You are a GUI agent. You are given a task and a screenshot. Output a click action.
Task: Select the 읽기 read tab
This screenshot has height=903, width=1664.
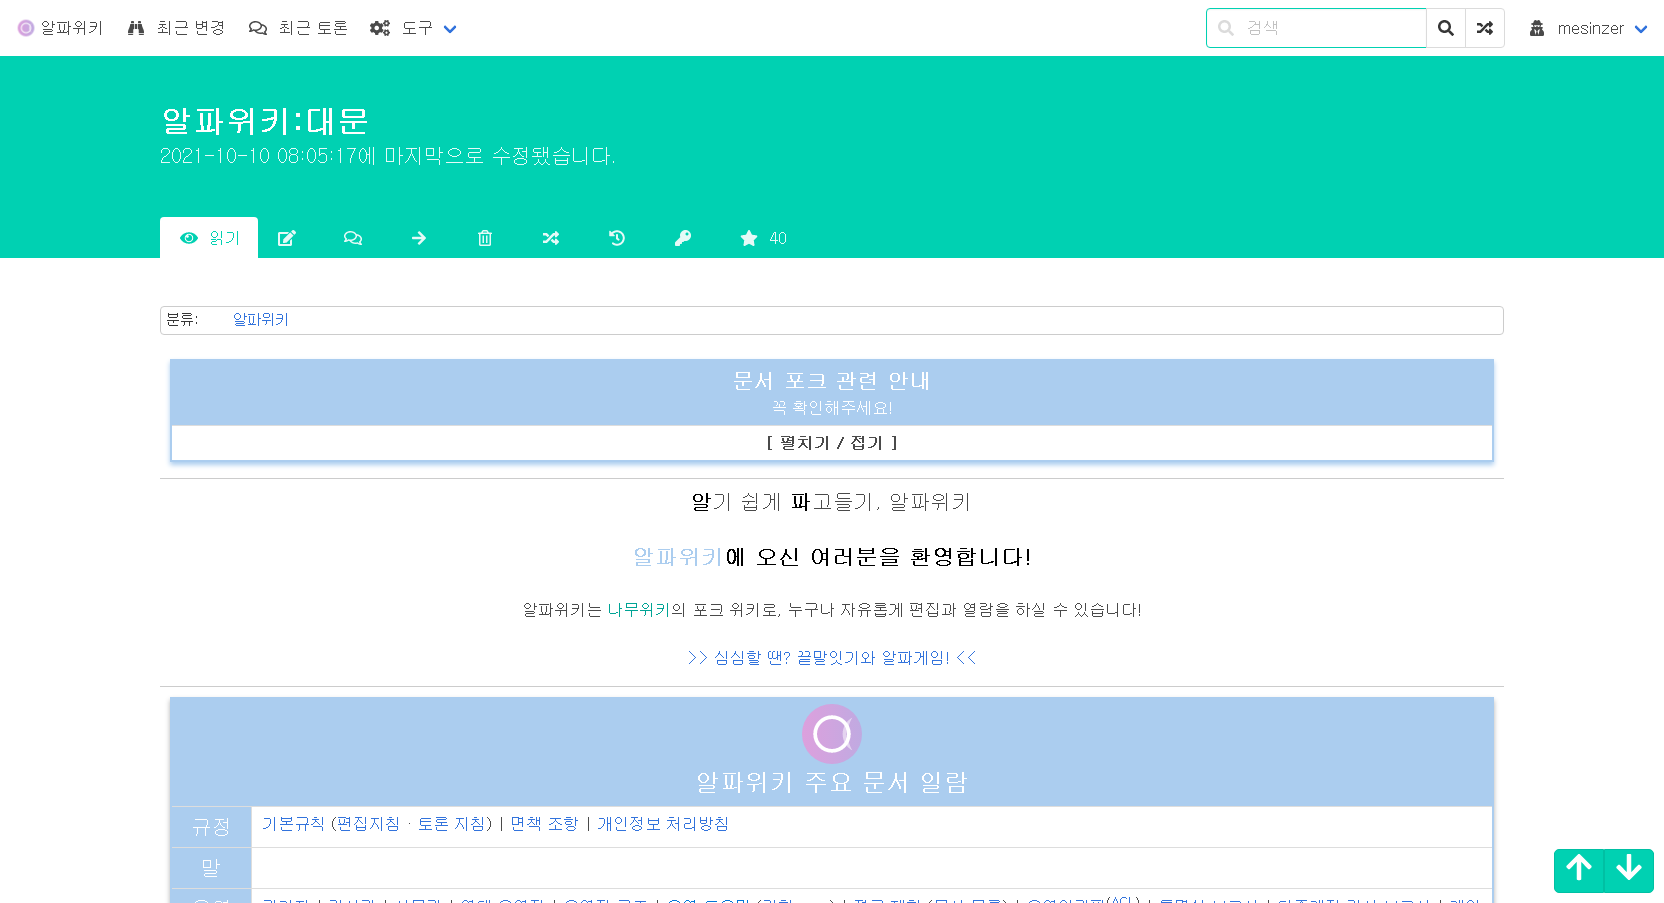click(x=209, y=238)
